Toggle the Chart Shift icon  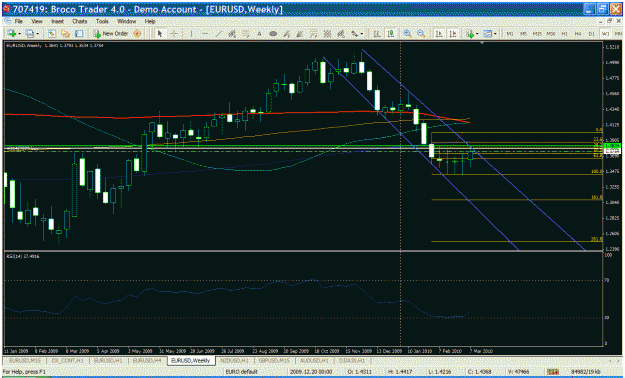[453, 34]
